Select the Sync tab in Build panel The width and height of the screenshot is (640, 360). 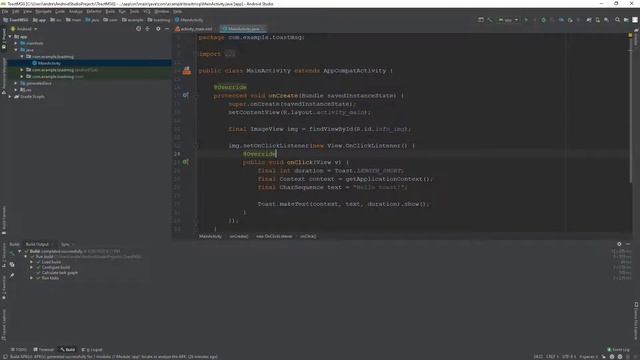tap(65, 244)
